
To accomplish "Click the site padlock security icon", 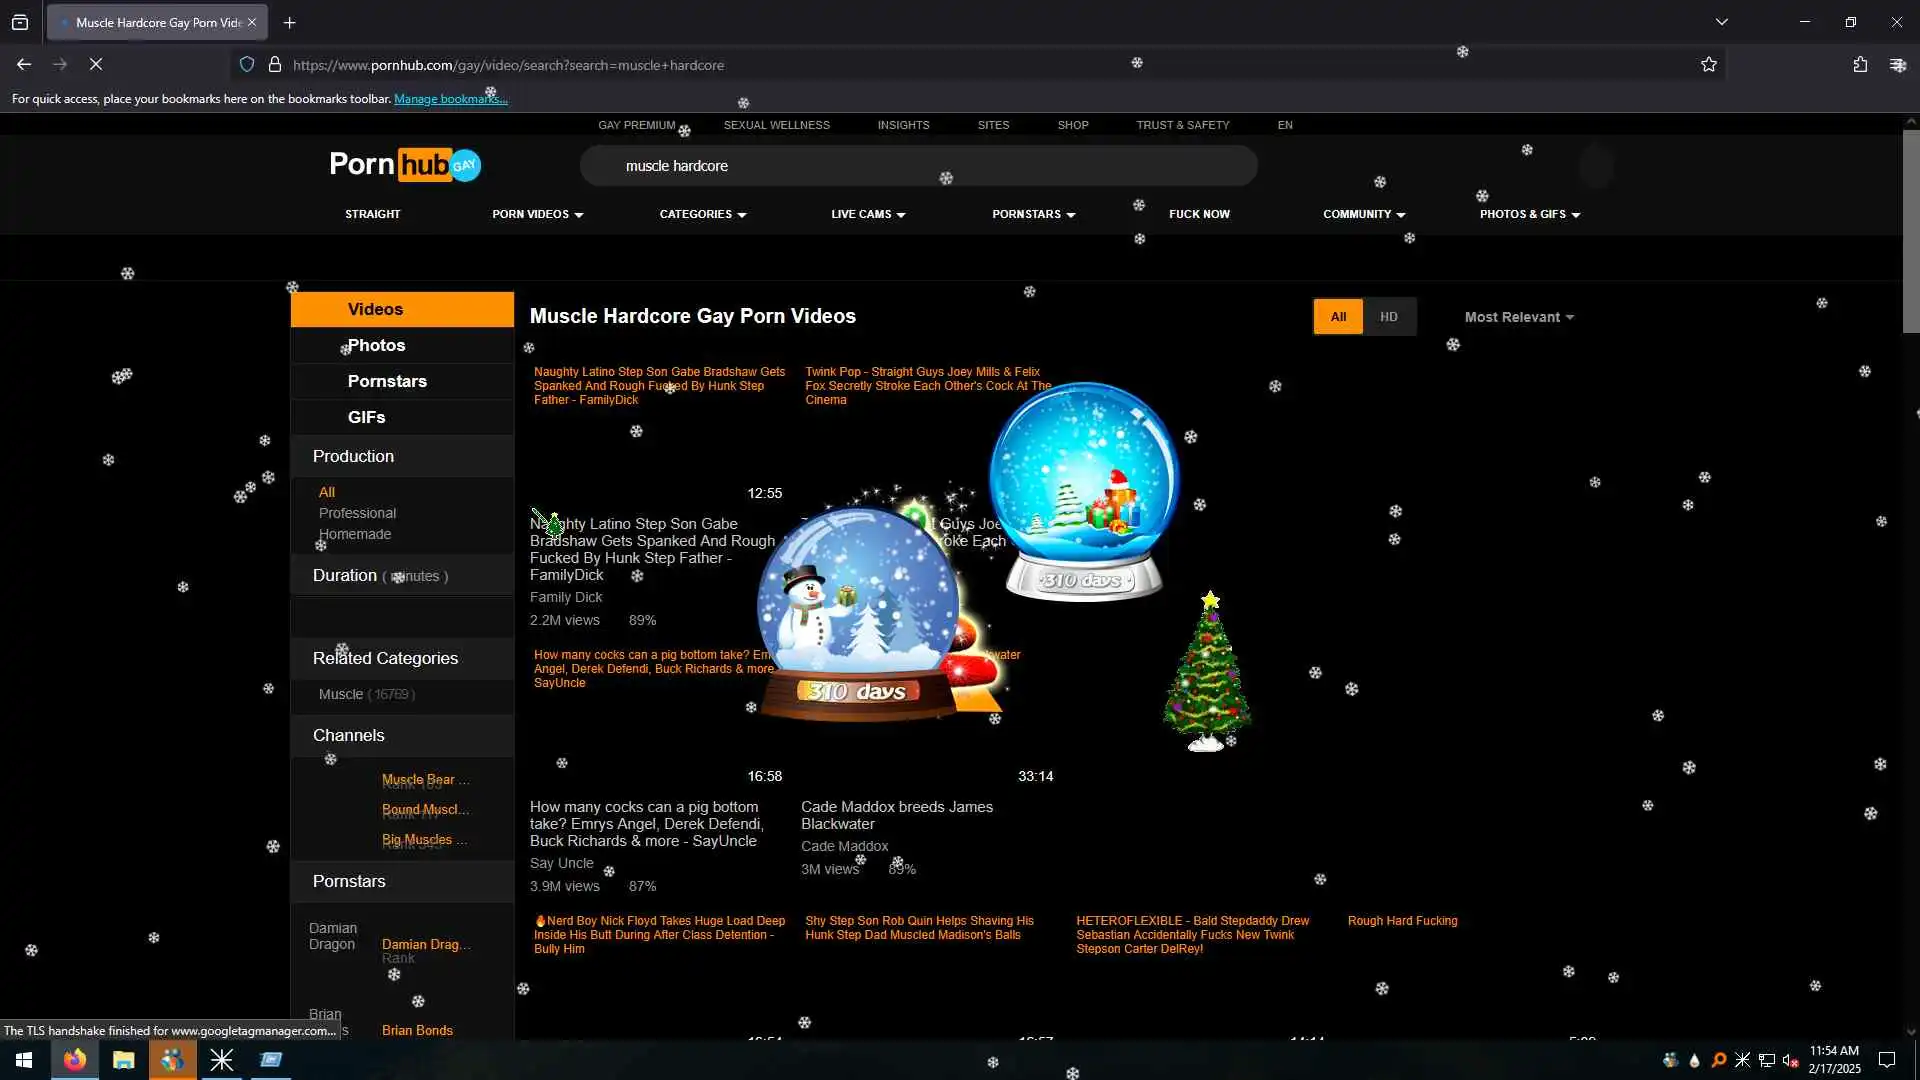I will point(275,64).
